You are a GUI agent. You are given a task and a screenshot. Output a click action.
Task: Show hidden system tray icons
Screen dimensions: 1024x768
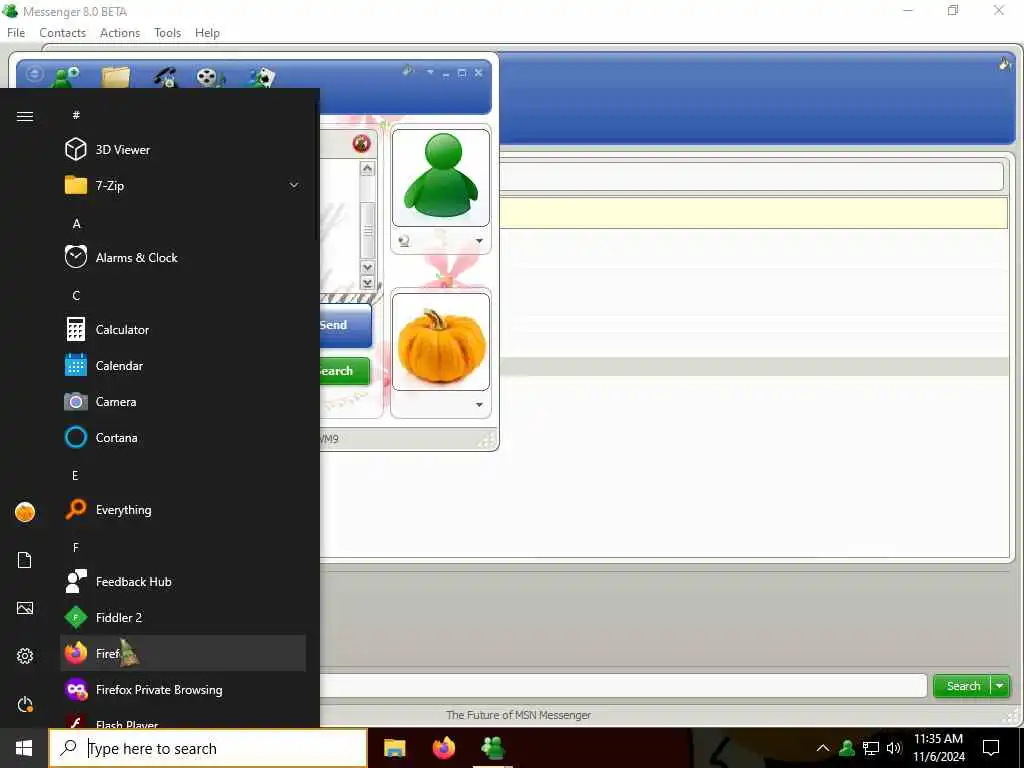[x=823, y=748]
